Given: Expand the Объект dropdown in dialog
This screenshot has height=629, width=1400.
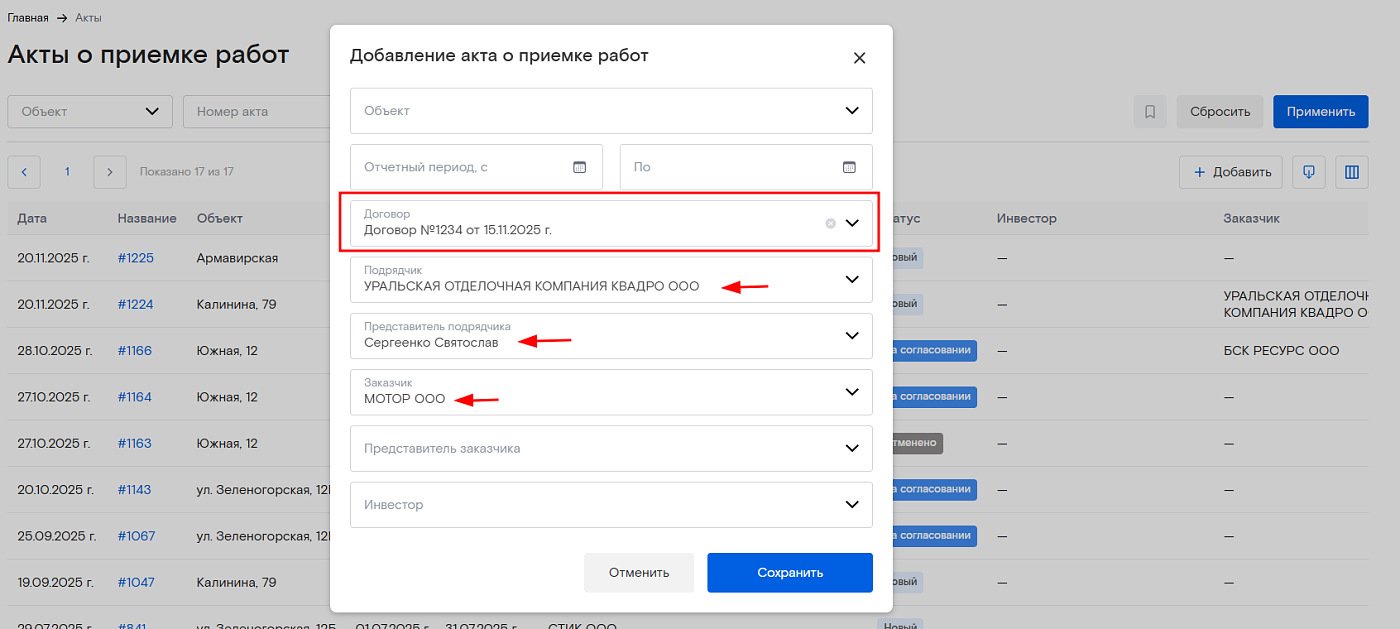Looking at the screenshot, I should pyautogui.click(x=851, y=111).
